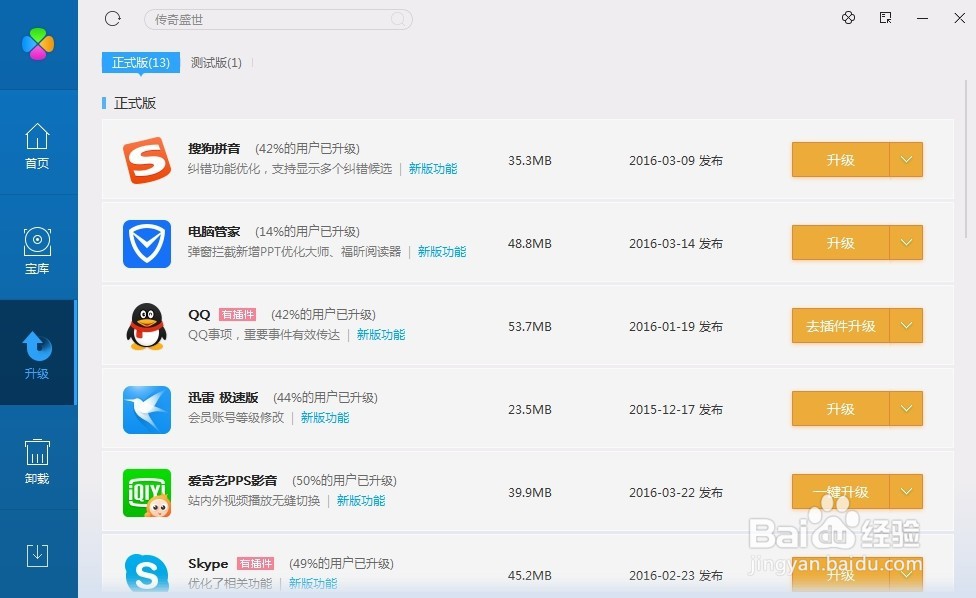
Task: Click the QQ penguin icon
Action: (x=147, y=326)
